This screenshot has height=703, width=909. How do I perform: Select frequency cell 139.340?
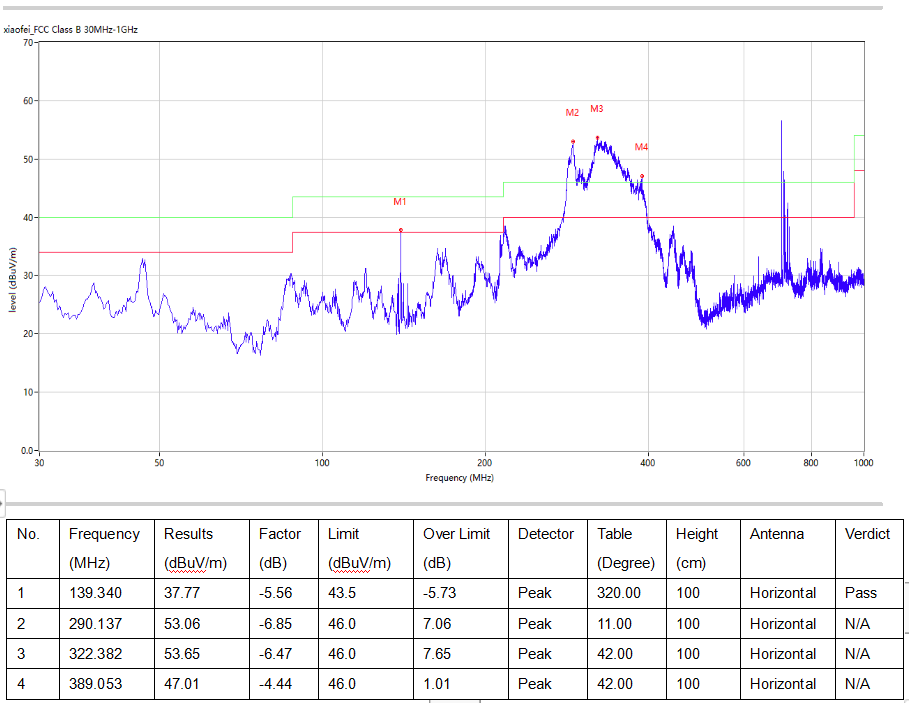95,593
